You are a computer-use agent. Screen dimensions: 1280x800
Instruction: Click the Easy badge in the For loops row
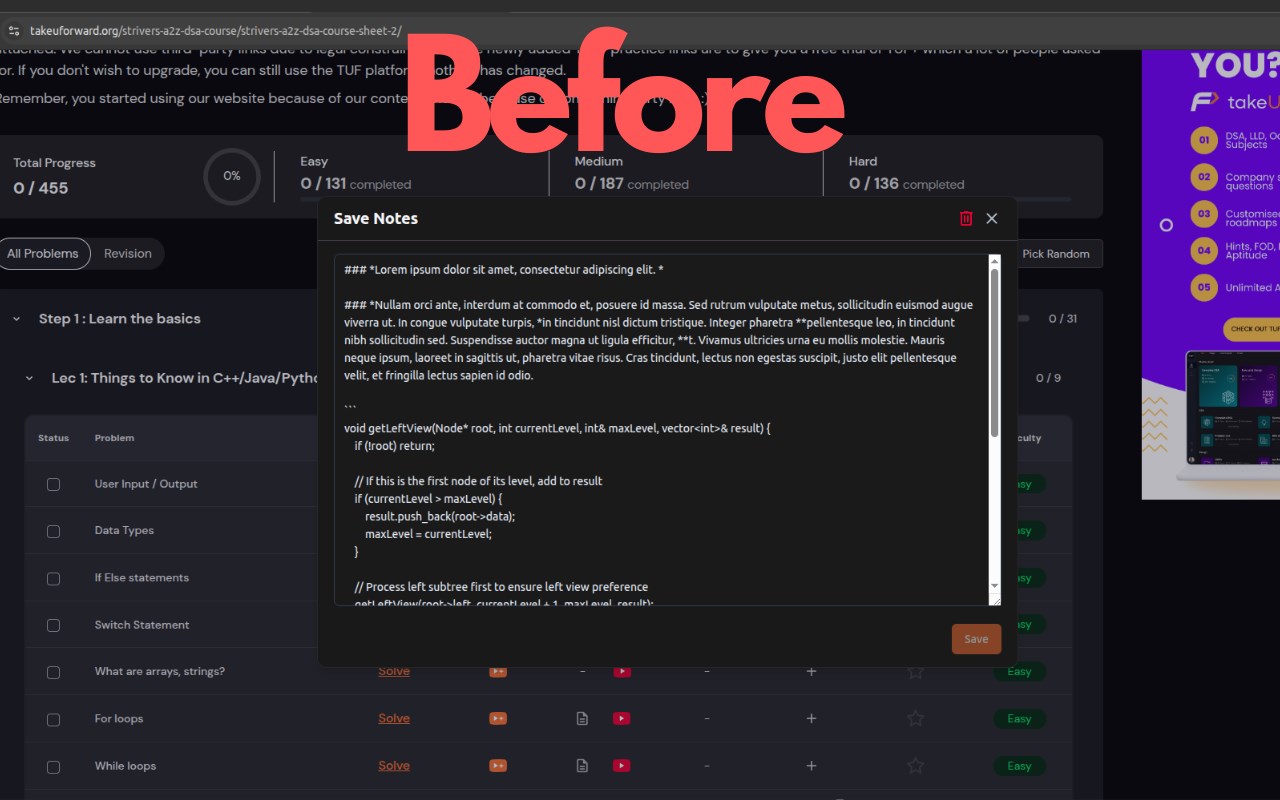coord(1019,718)
